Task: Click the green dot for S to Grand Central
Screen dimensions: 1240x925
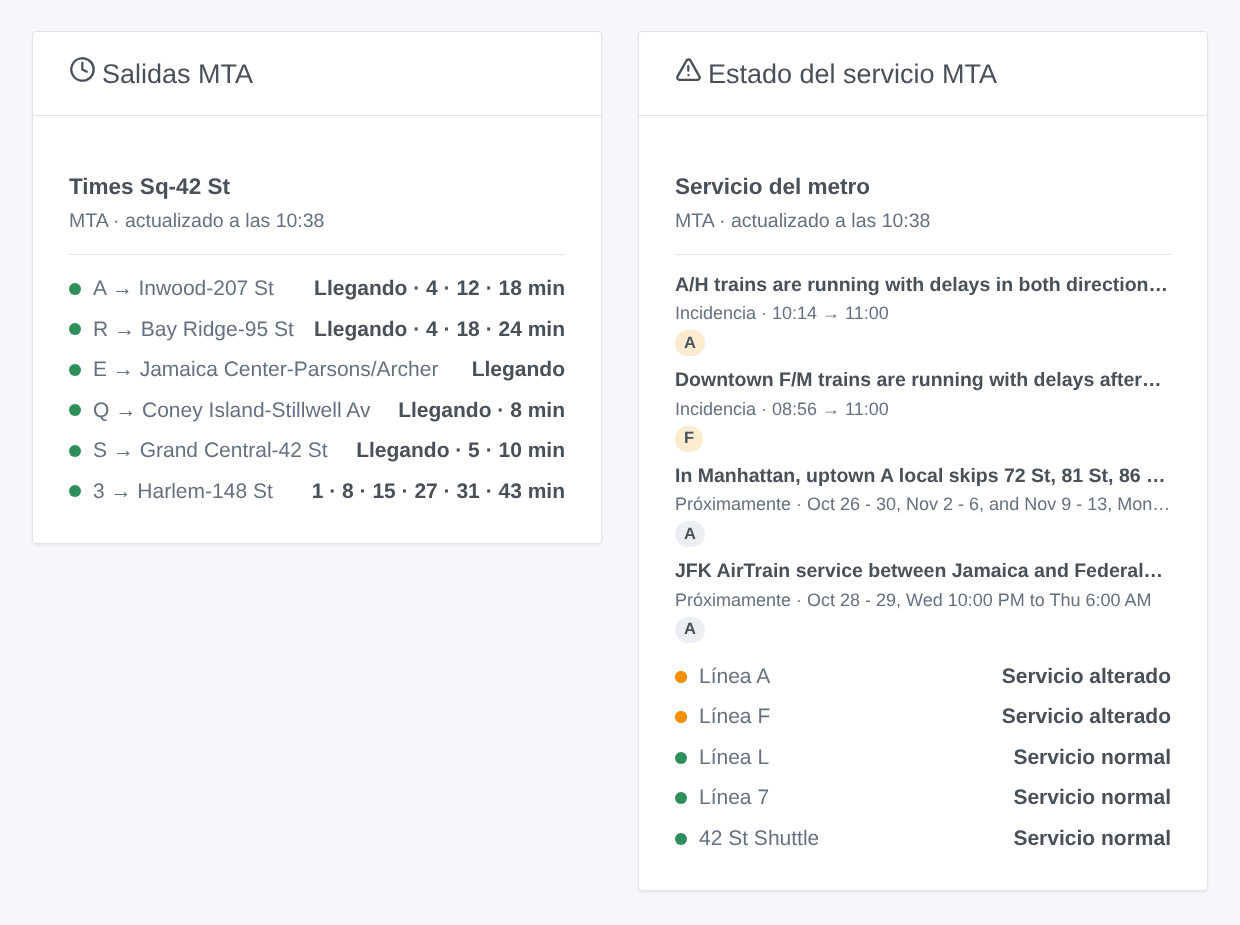Action: (x=75, y=451)
